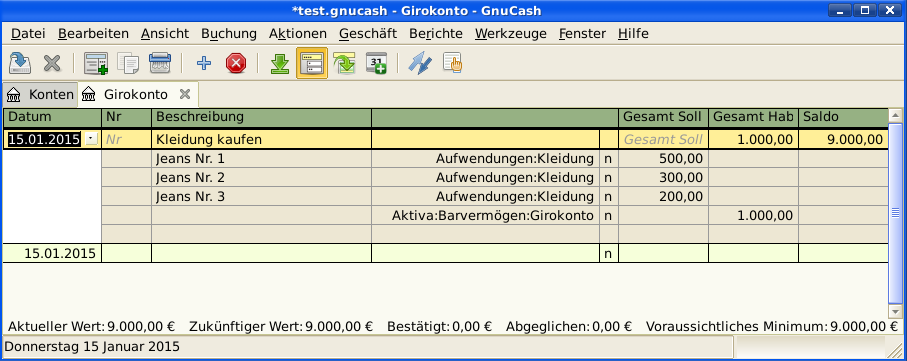
Task: Click the Duplicate transaction toolbar icon
Action: [128, 63]
